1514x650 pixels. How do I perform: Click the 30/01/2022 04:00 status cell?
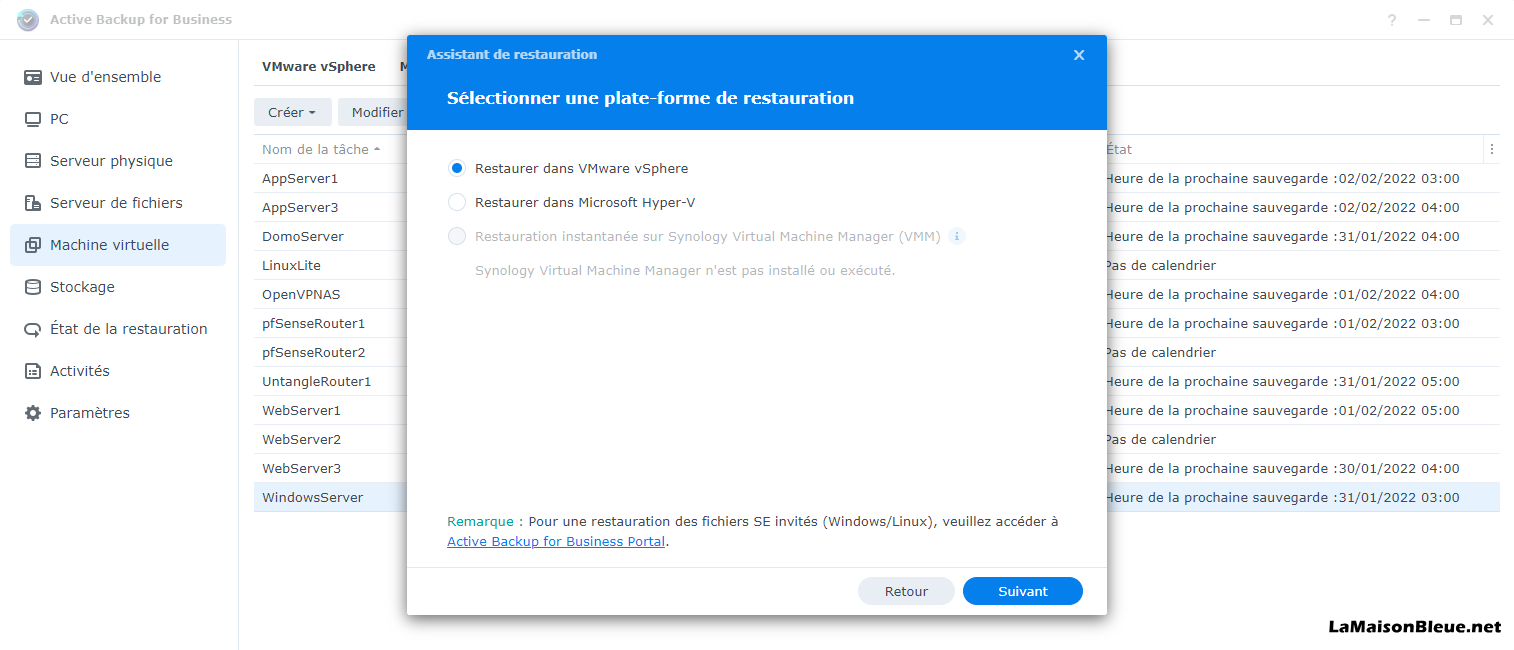coord(1282,469)
